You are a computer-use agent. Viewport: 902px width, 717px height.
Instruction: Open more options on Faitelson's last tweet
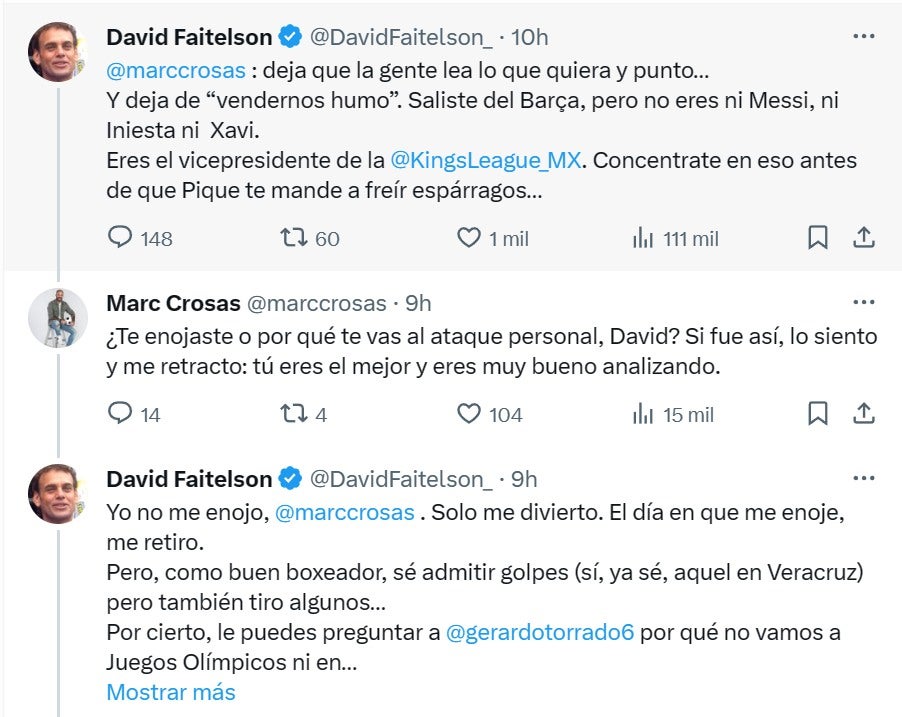point(864,478)
